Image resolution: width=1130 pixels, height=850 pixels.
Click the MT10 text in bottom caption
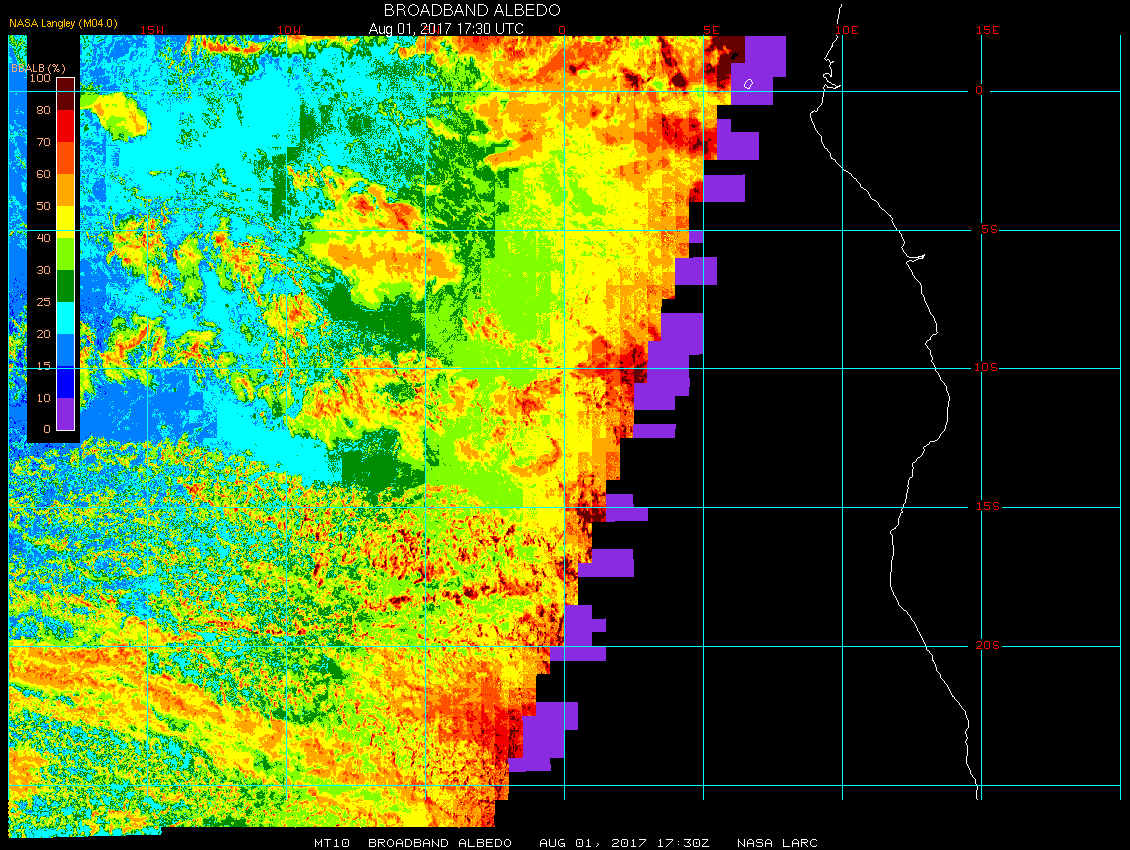[x=332, y=843]
